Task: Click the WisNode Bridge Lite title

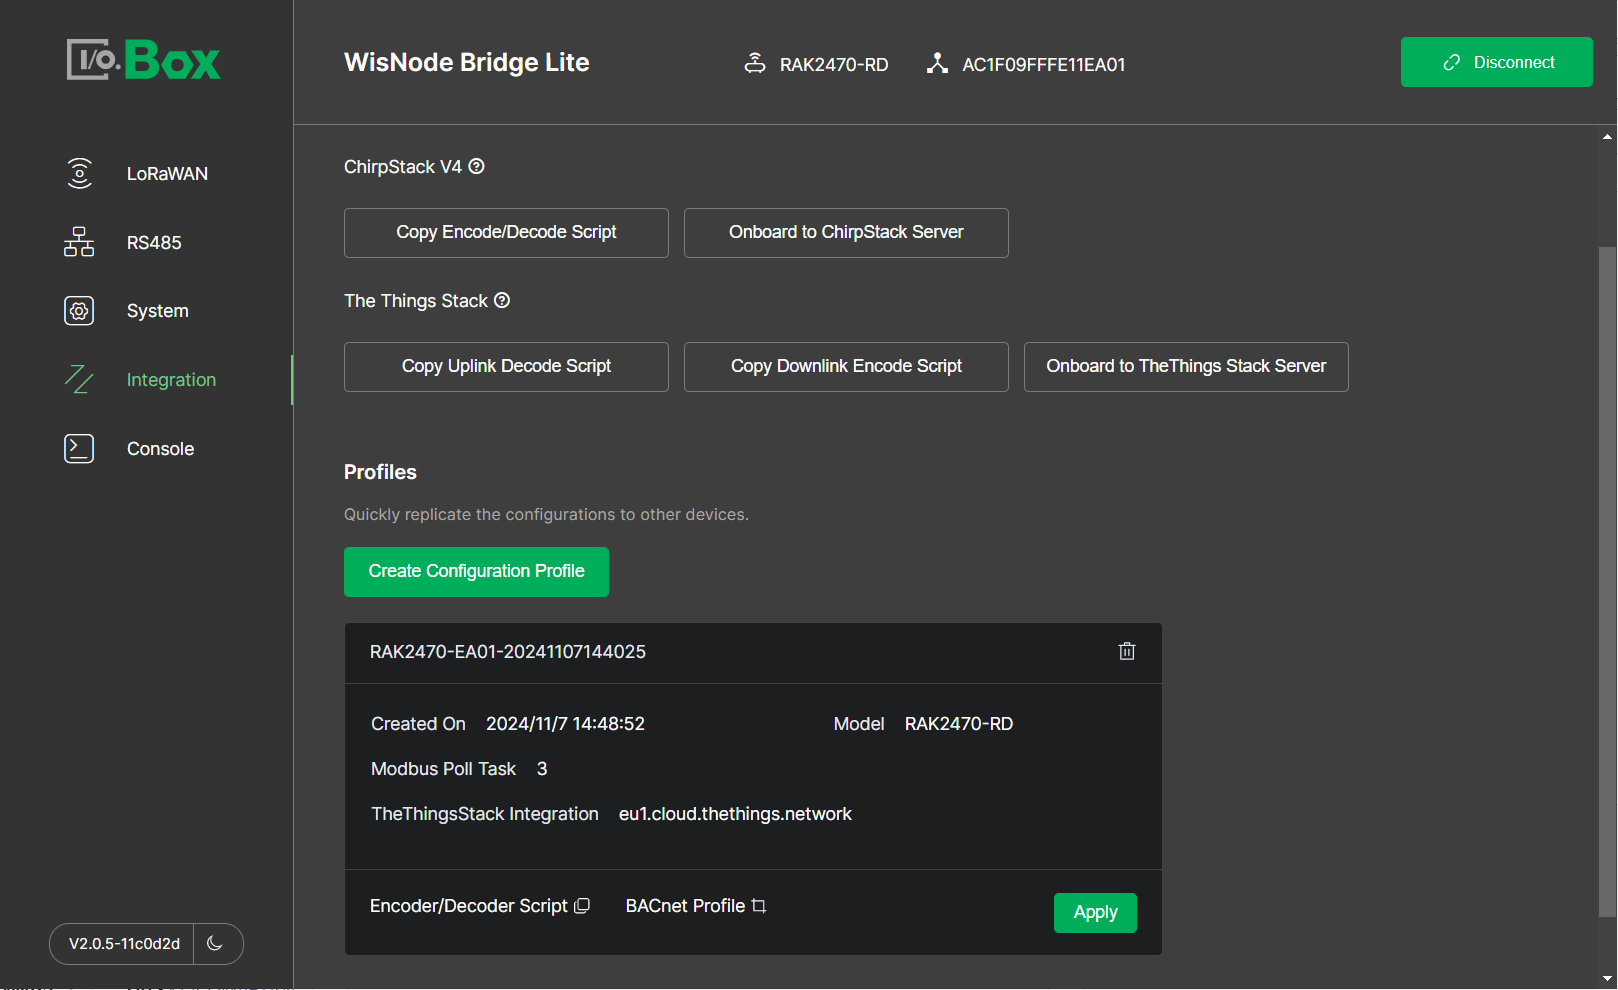Action: (467, 63)
